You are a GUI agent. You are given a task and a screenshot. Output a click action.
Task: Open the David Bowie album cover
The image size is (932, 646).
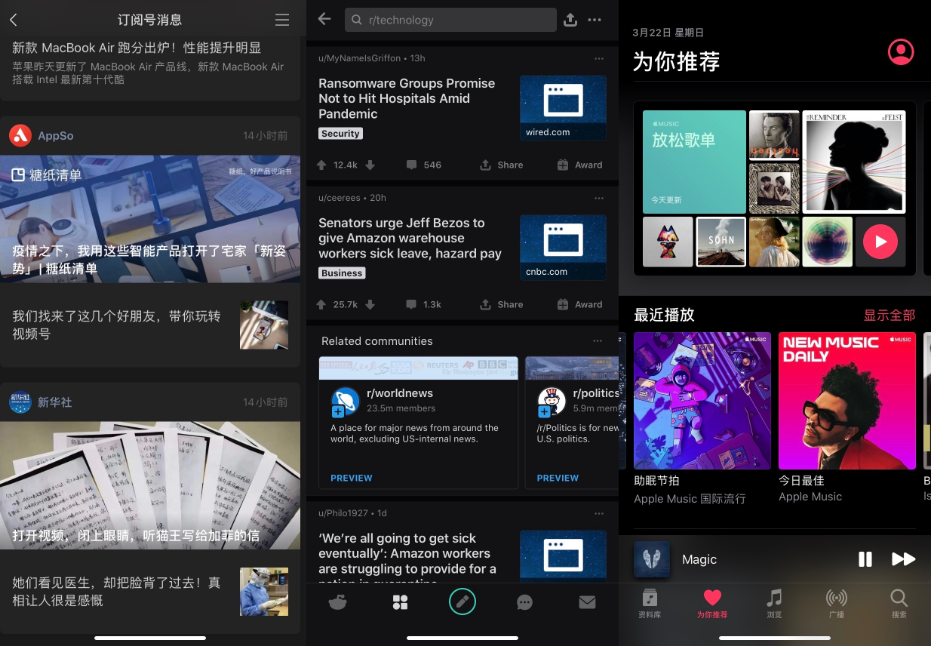(x=774, y=135)
